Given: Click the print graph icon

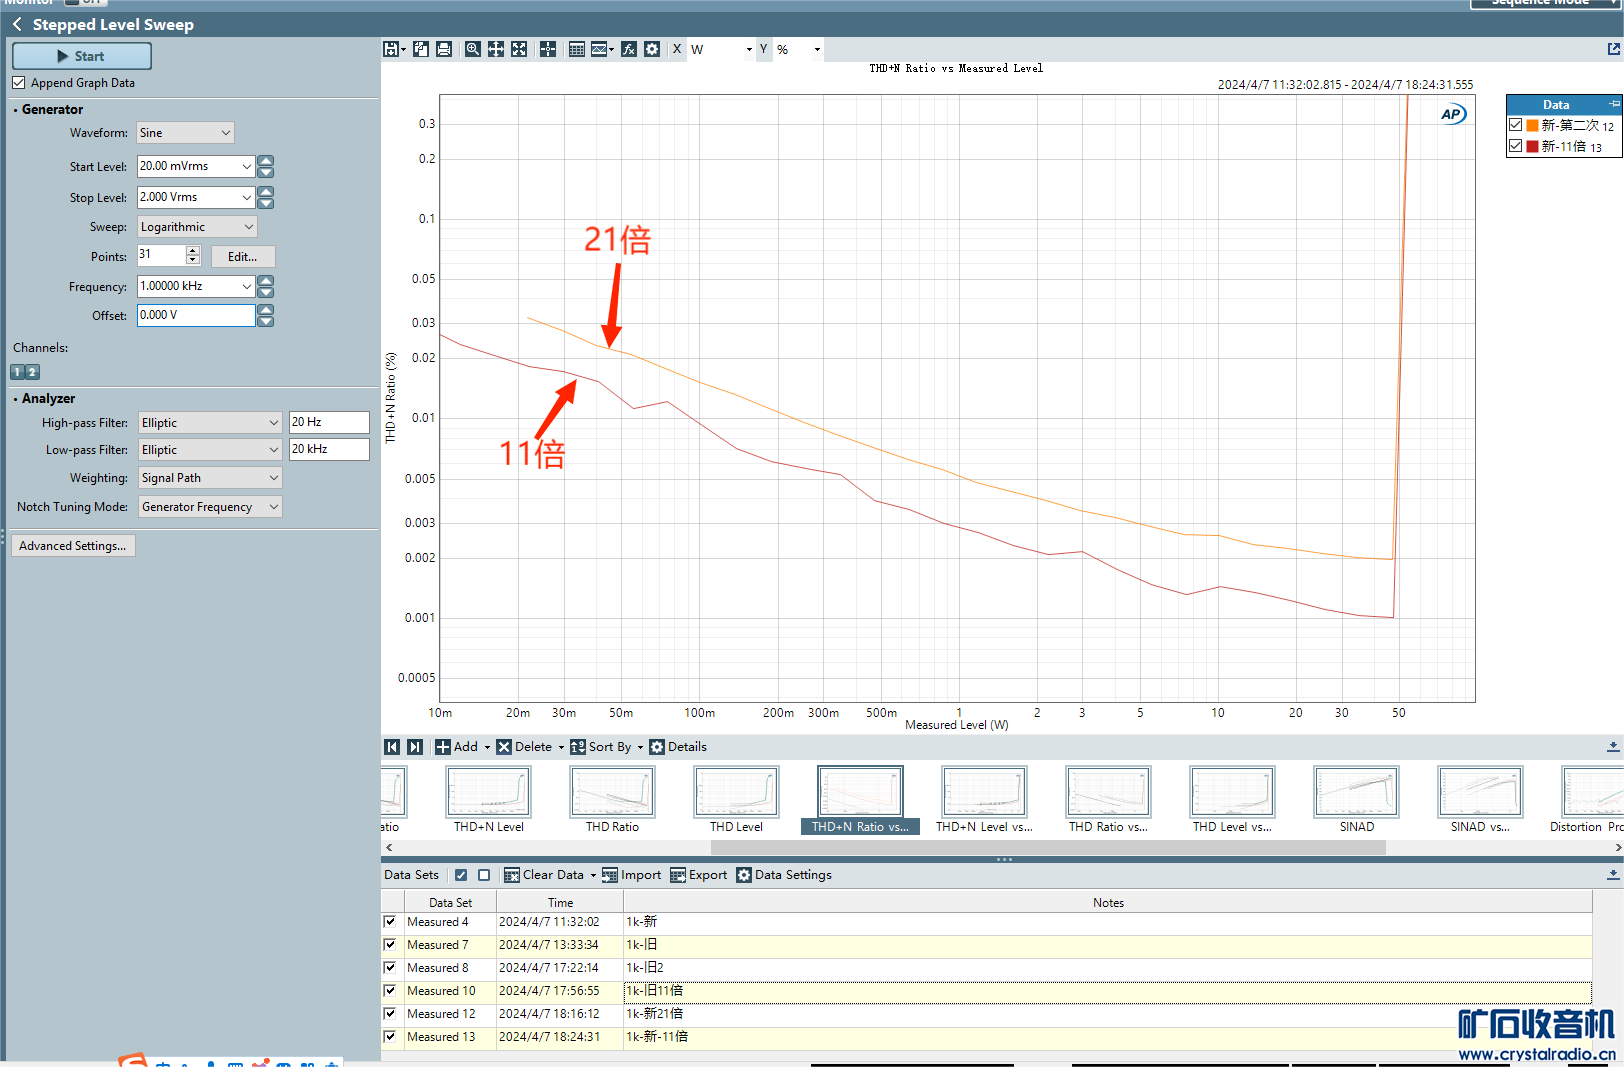Looking at the screenshot, I should [444, 49].
